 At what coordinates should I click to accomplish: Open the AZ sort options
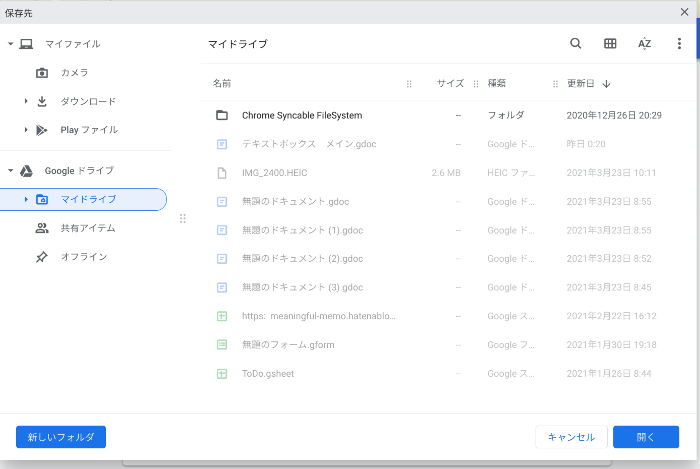644,44
